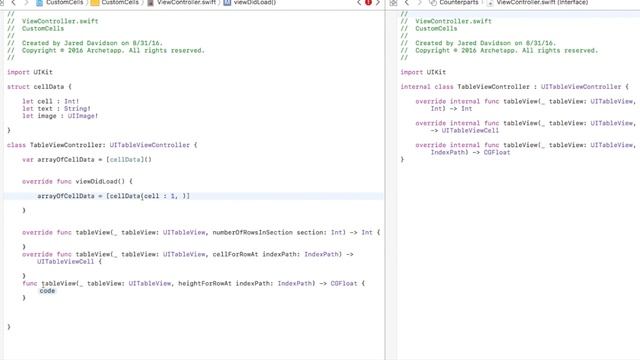Open the ViewController.swift breadcrumb in left jump bar
Screen dimensions: 640x360
tap(181, 2)
